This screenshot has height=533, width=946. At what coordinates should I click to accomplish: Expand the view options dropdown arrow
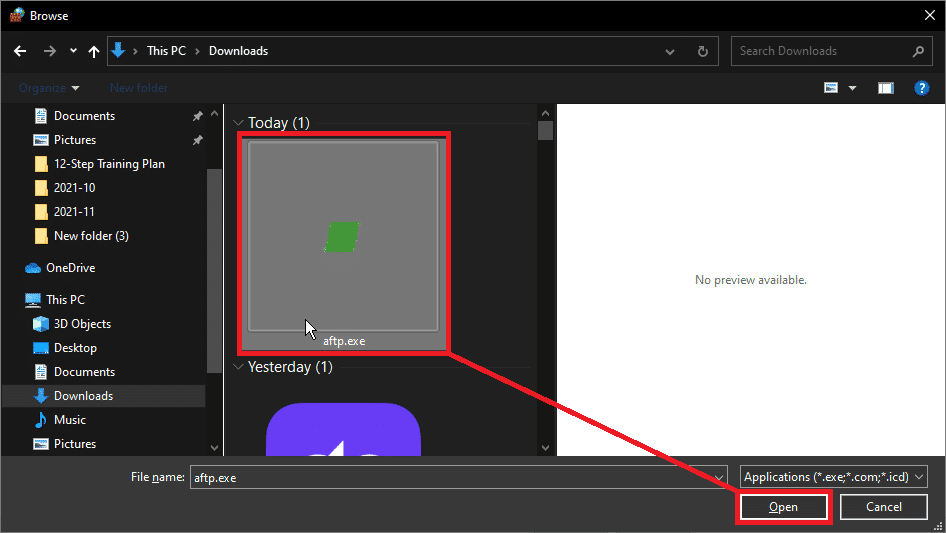click(x=852, y=88)
